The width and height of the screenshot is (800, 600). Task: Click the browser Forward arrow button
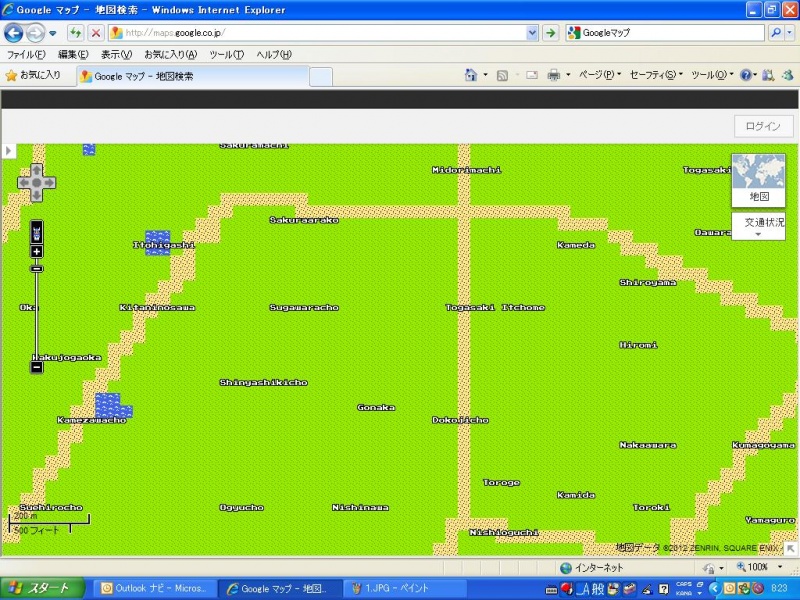pos(35,33)
